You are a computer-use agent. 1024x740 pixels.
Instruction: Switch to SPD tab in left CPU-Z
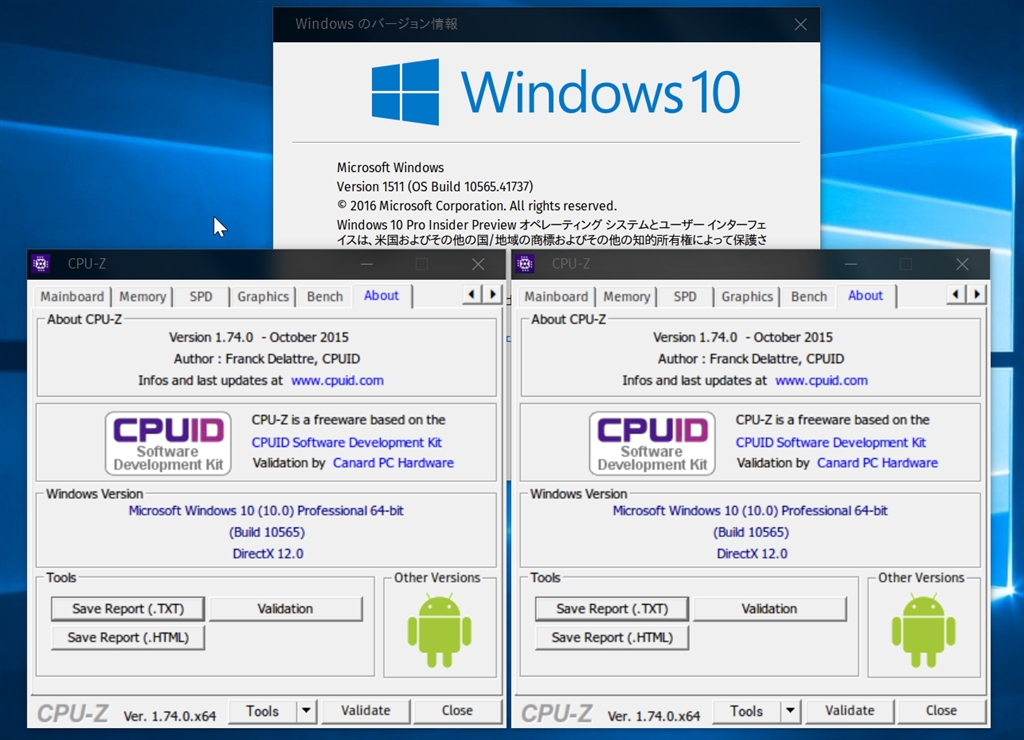point(200,297)
